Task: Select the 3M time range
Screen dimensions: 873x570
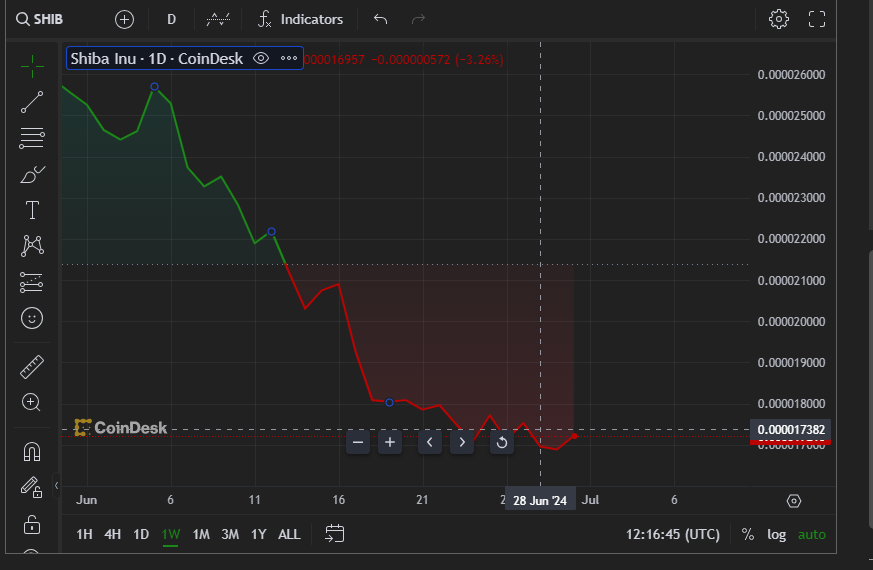Action: coord(230,534)
